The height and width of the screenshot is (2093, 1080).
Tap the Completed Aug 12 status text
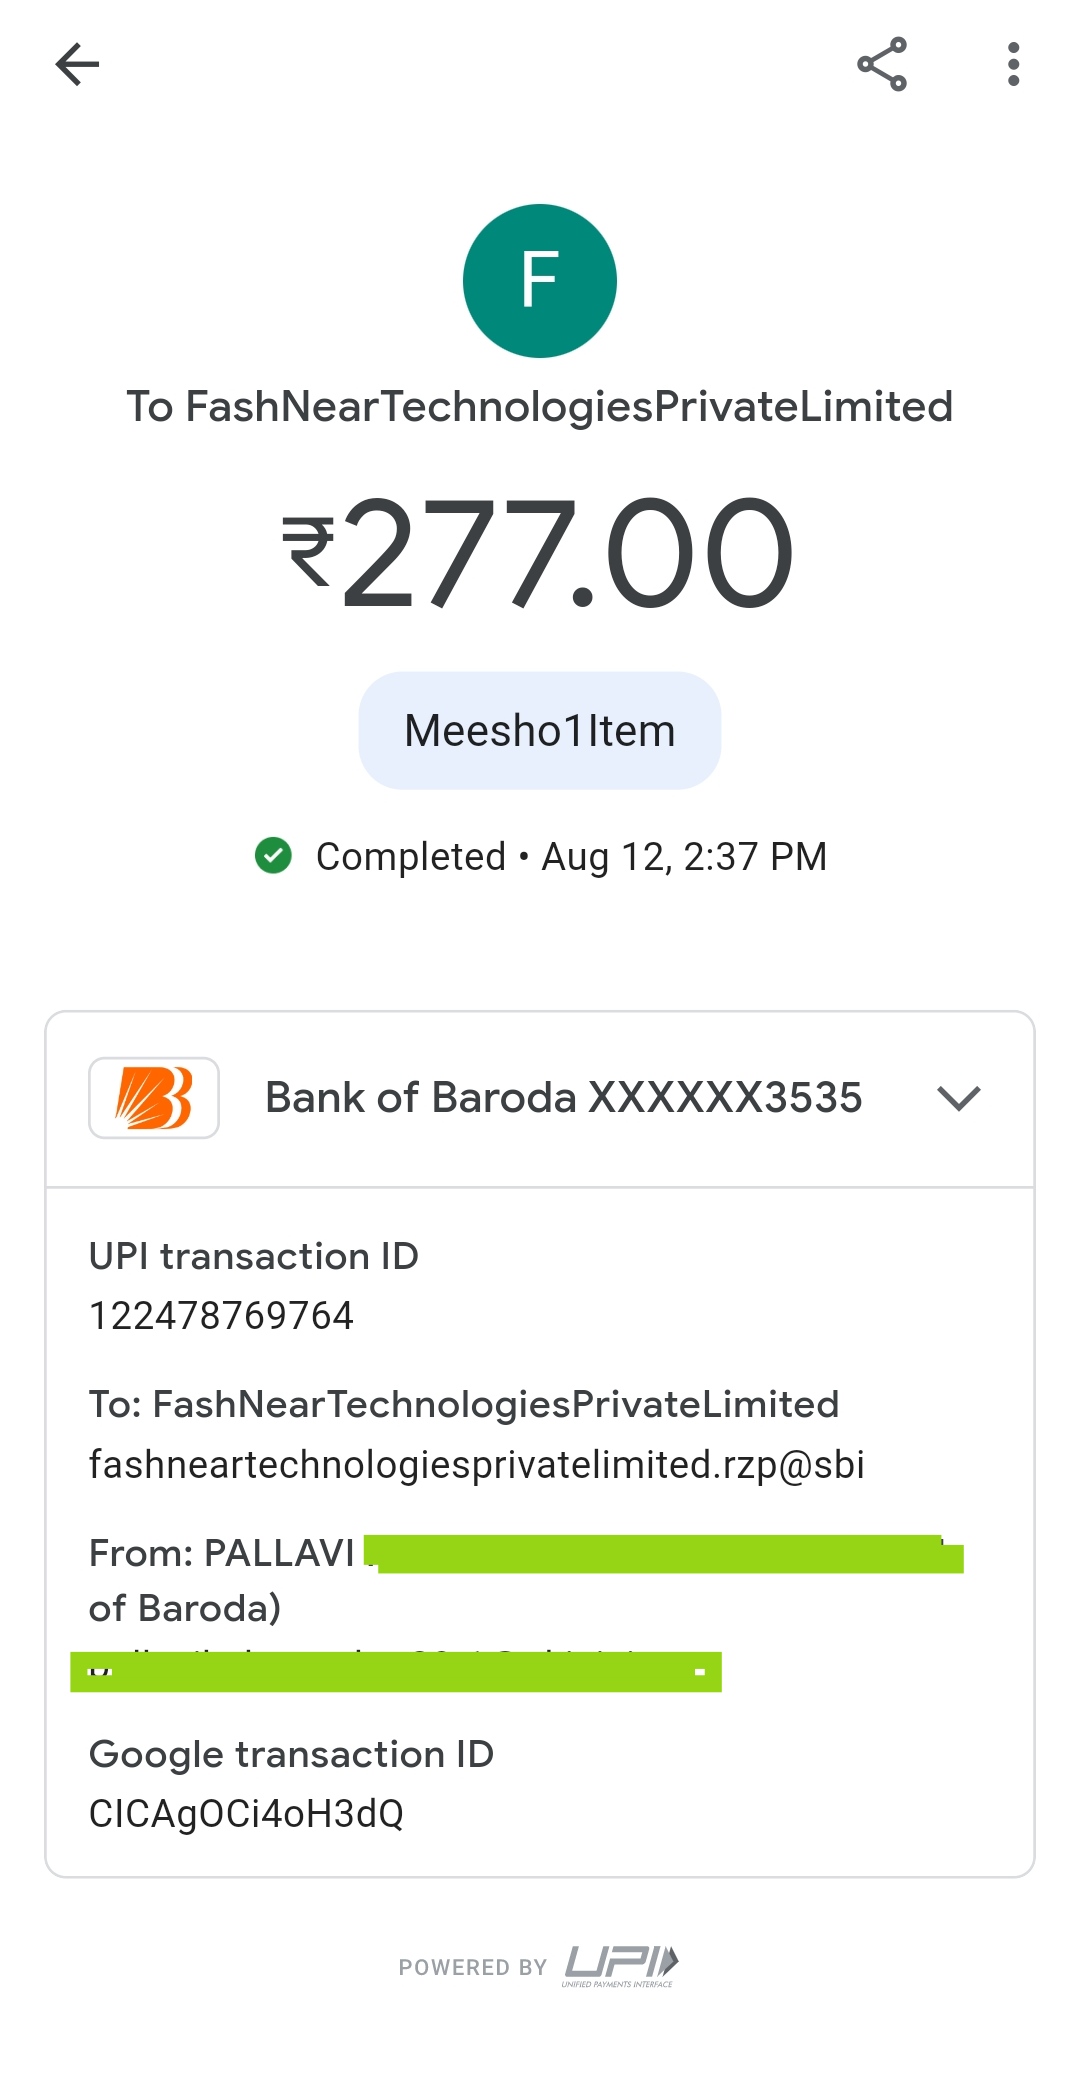coord(571,857)
